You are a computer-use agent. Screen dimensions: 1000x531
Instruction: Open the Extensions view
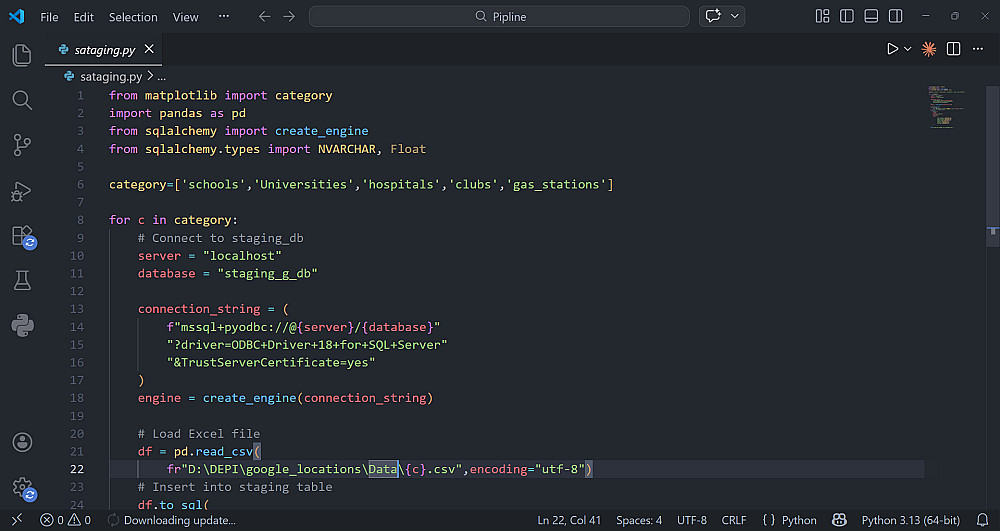[x=21, y=236]
